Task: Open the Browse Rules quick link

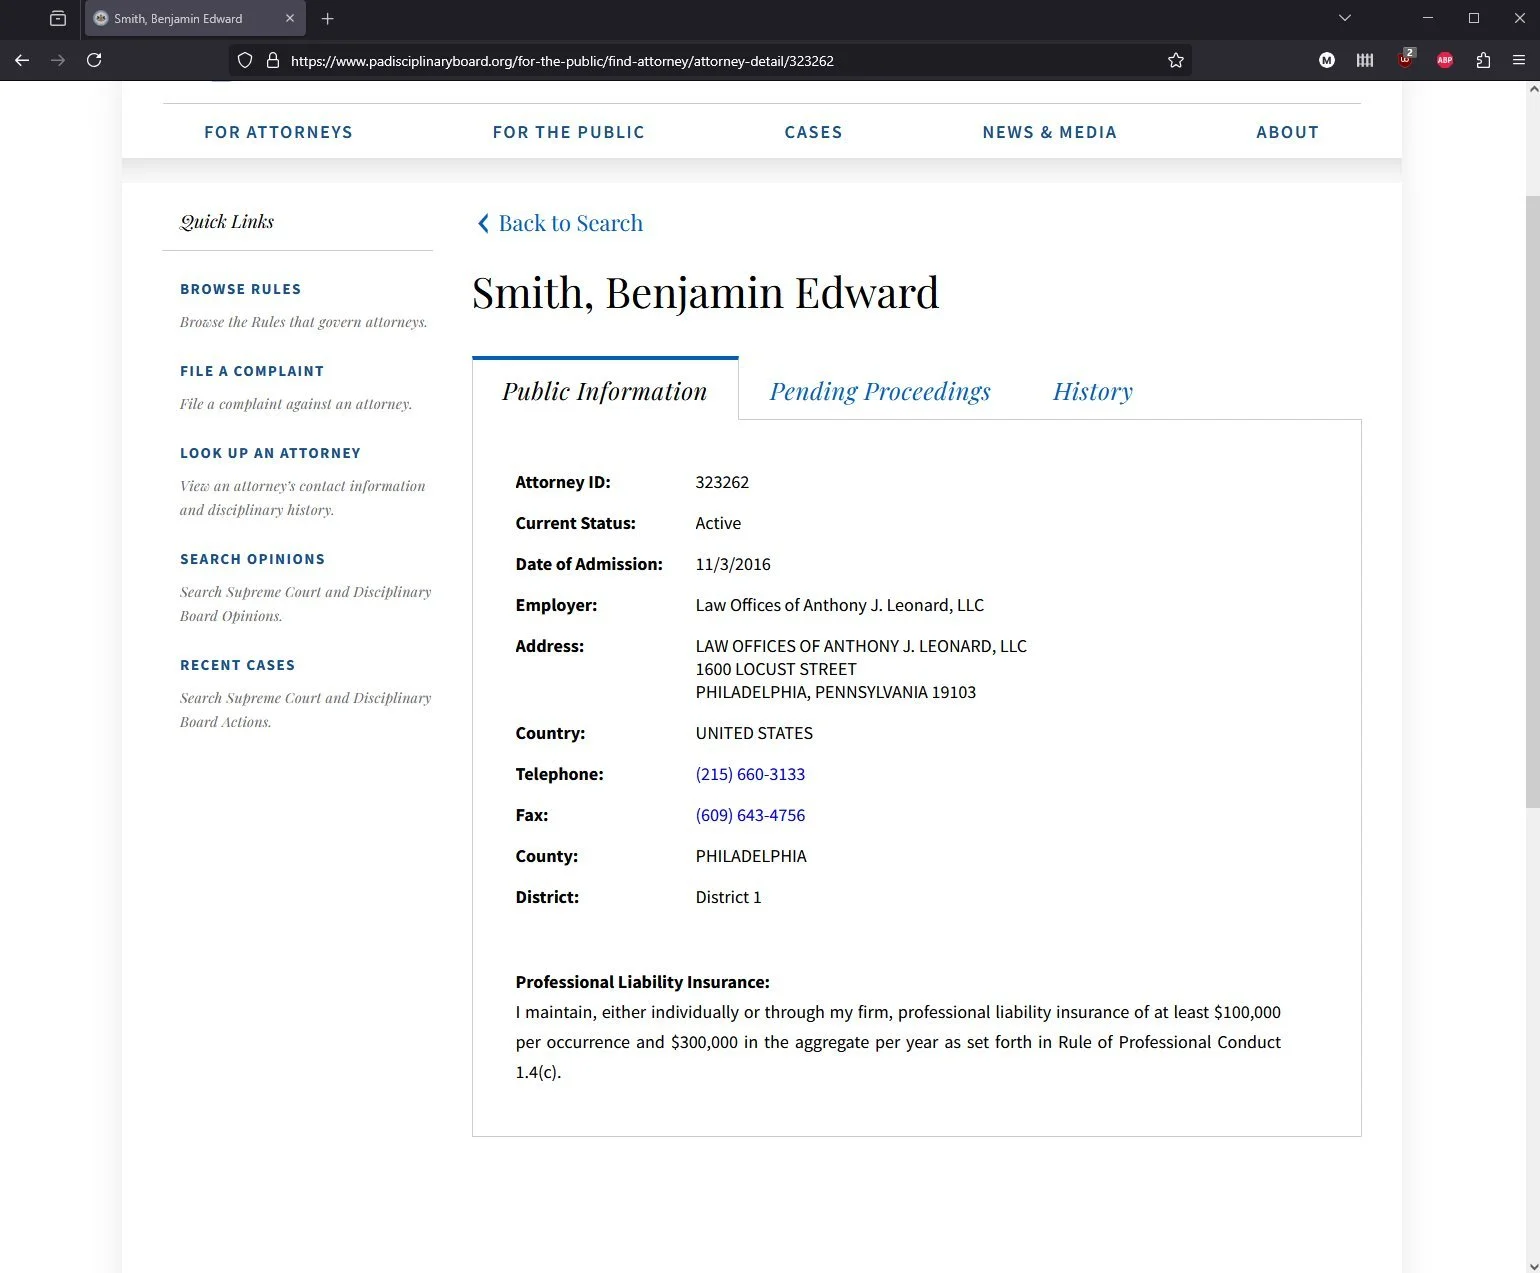Action: (240, 289)
